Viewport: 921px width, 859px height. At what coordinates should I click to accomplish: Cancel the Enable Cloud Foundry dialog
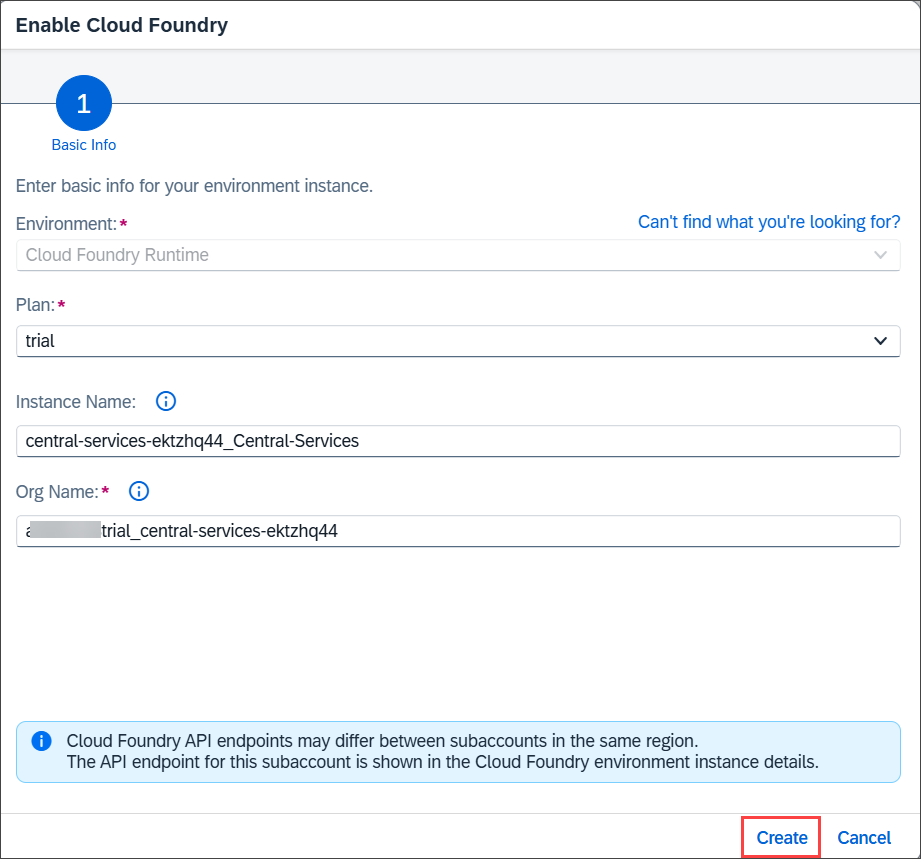click(863, 837)
